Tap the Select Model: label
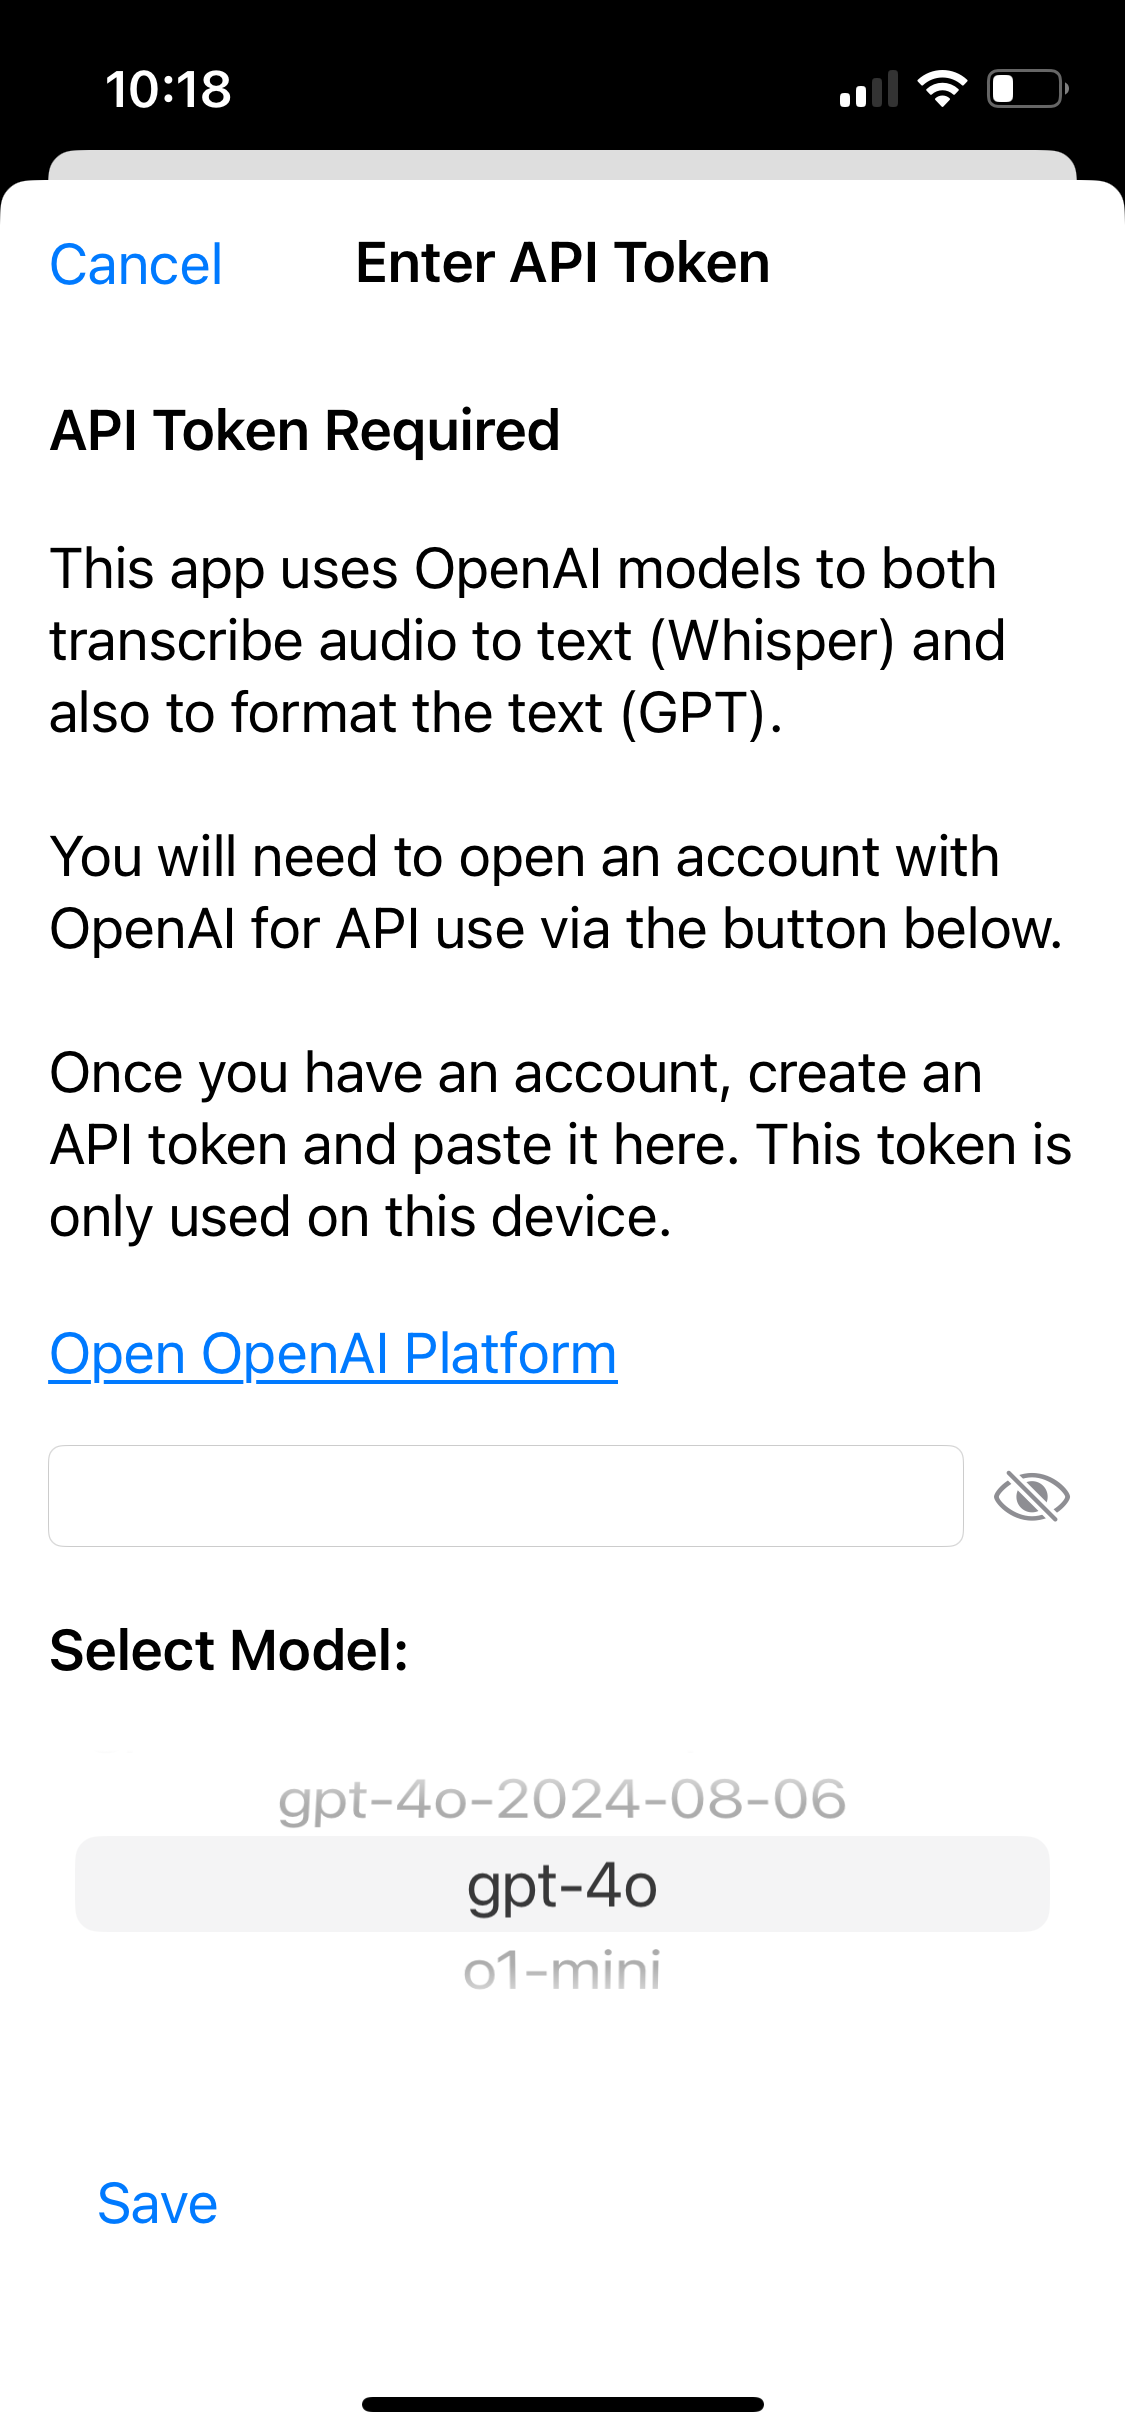 click(x=229, y=1650)
